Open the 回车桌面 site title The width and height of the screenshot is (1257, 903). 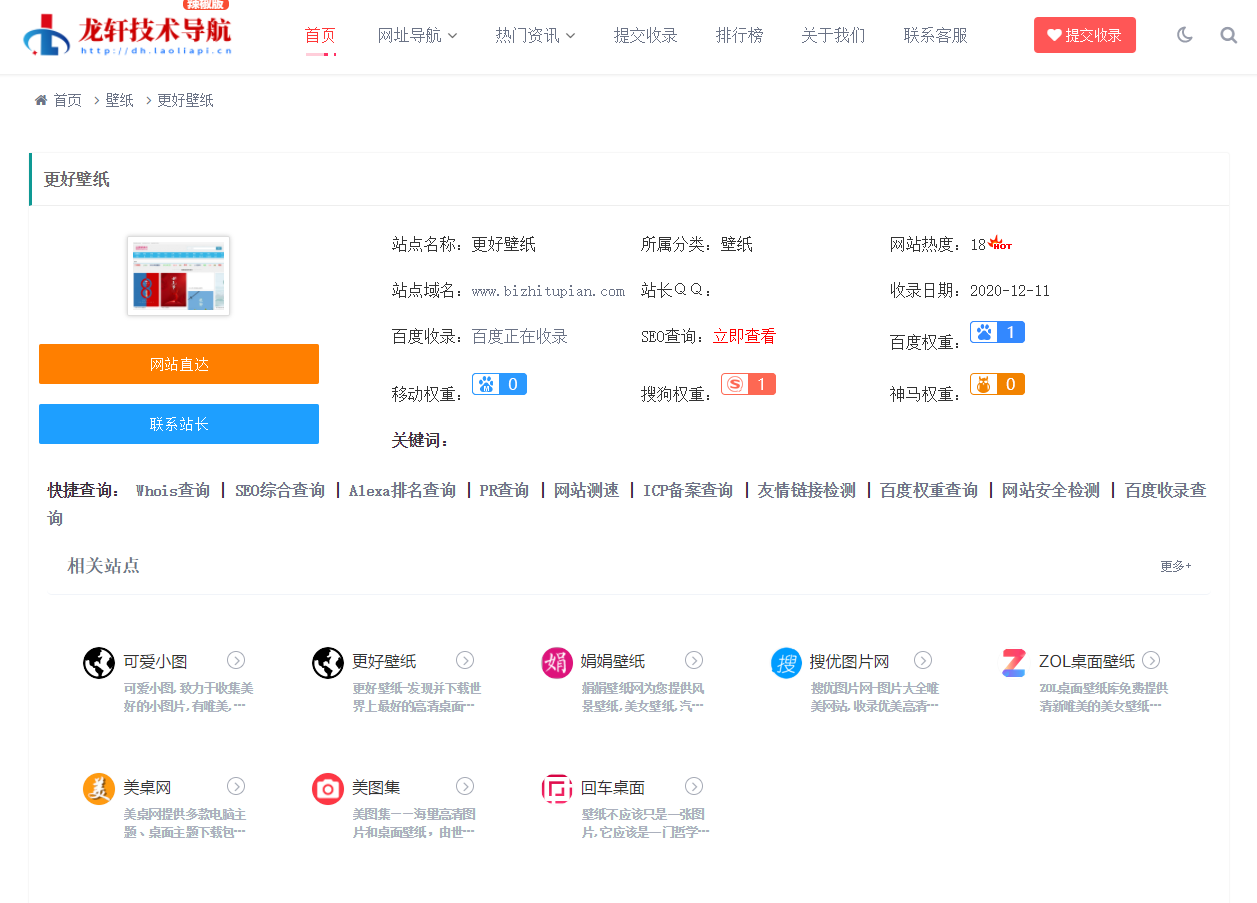point(613,787)
